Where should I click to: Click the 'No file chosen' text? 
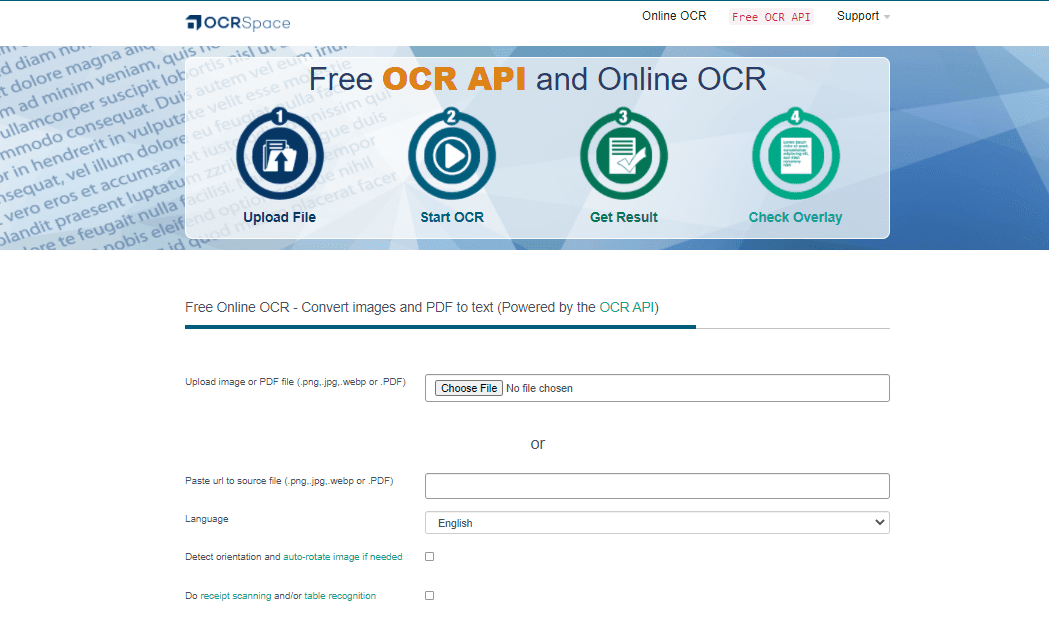point(539,388)
